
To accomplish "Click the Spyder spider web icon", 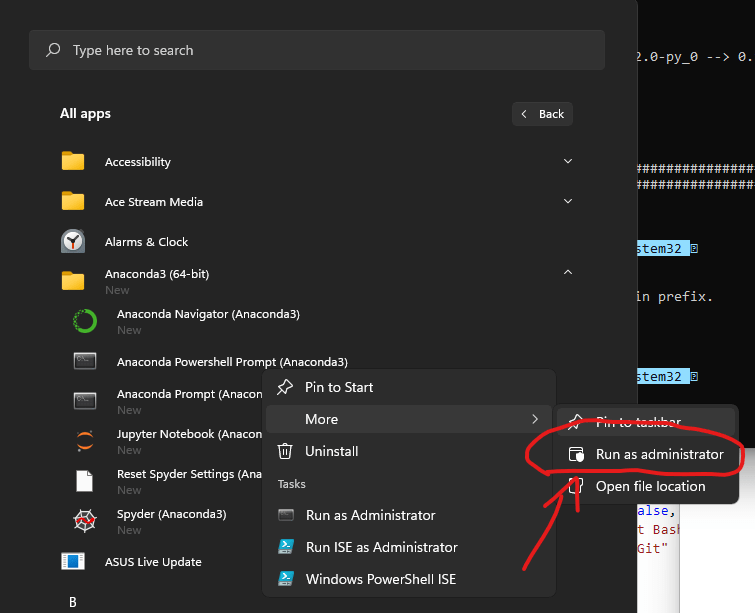I will tap(85, 521).
